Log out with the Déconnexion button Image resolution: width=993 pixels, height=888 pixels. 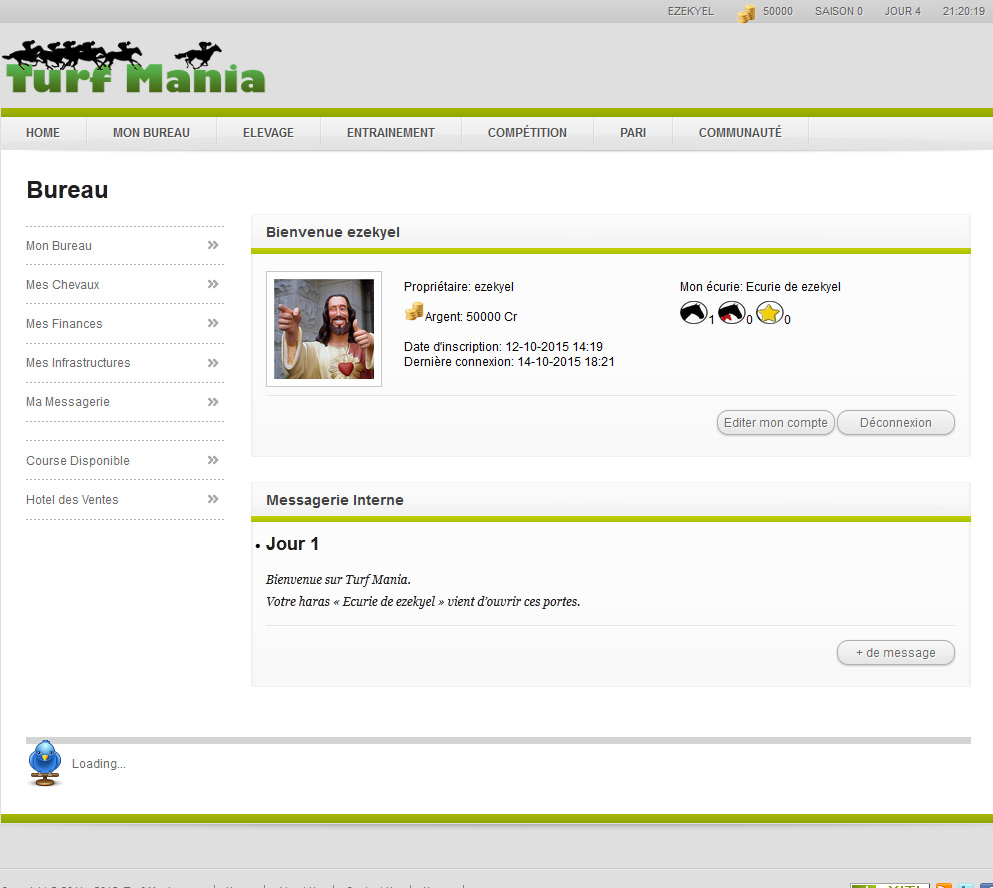click(x=895, y=422)
